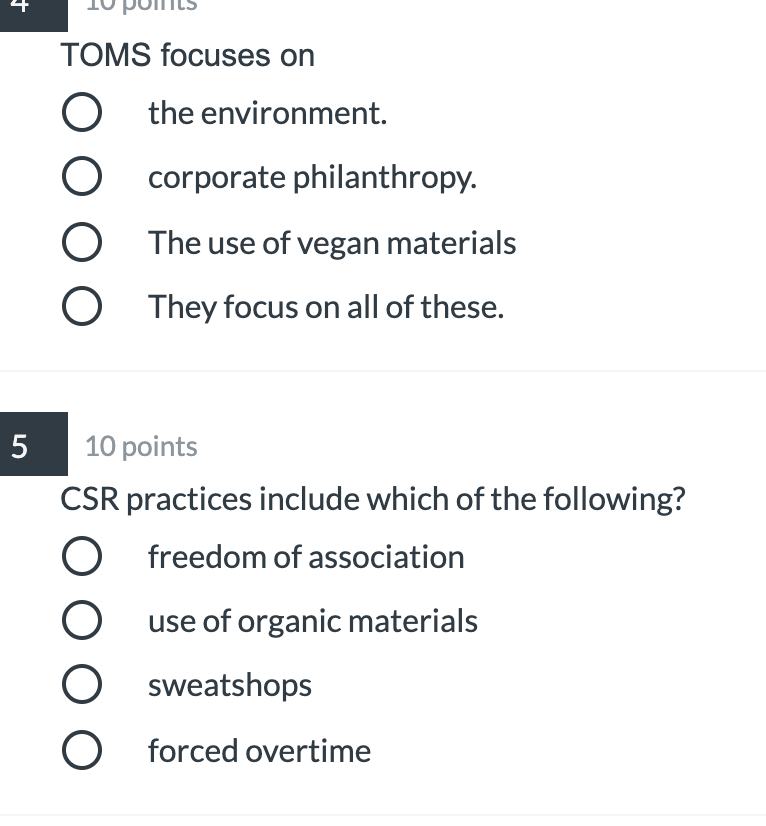
Task: Select "They focus on all of these."
Action: click(x=81, y=306)
